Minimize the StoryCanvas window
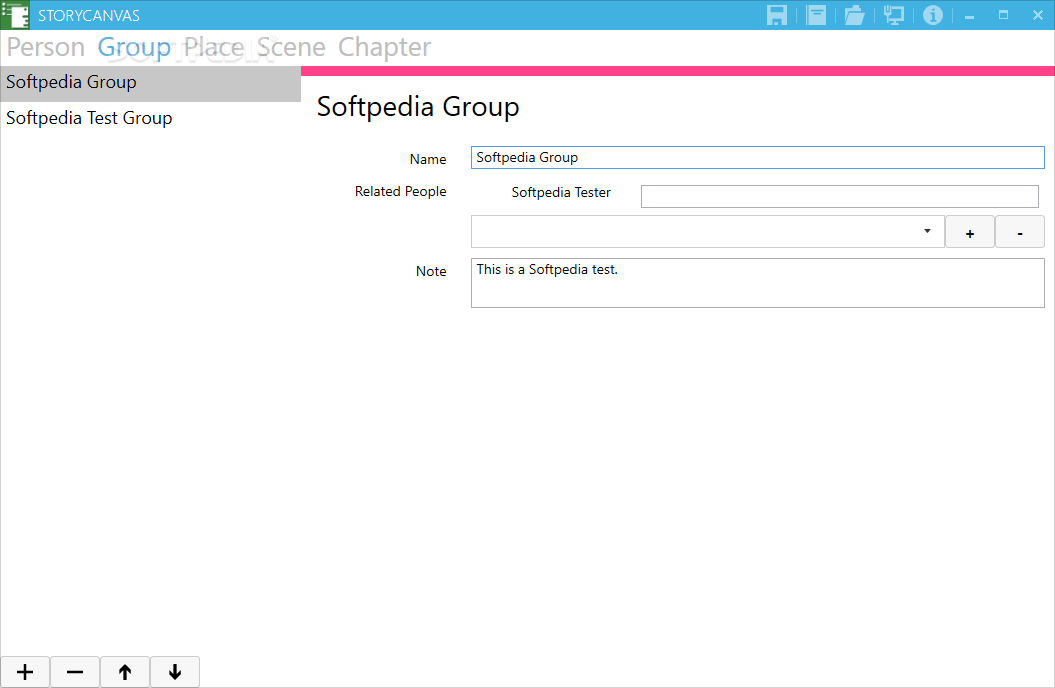1055x688 pixels. (970, 15)
